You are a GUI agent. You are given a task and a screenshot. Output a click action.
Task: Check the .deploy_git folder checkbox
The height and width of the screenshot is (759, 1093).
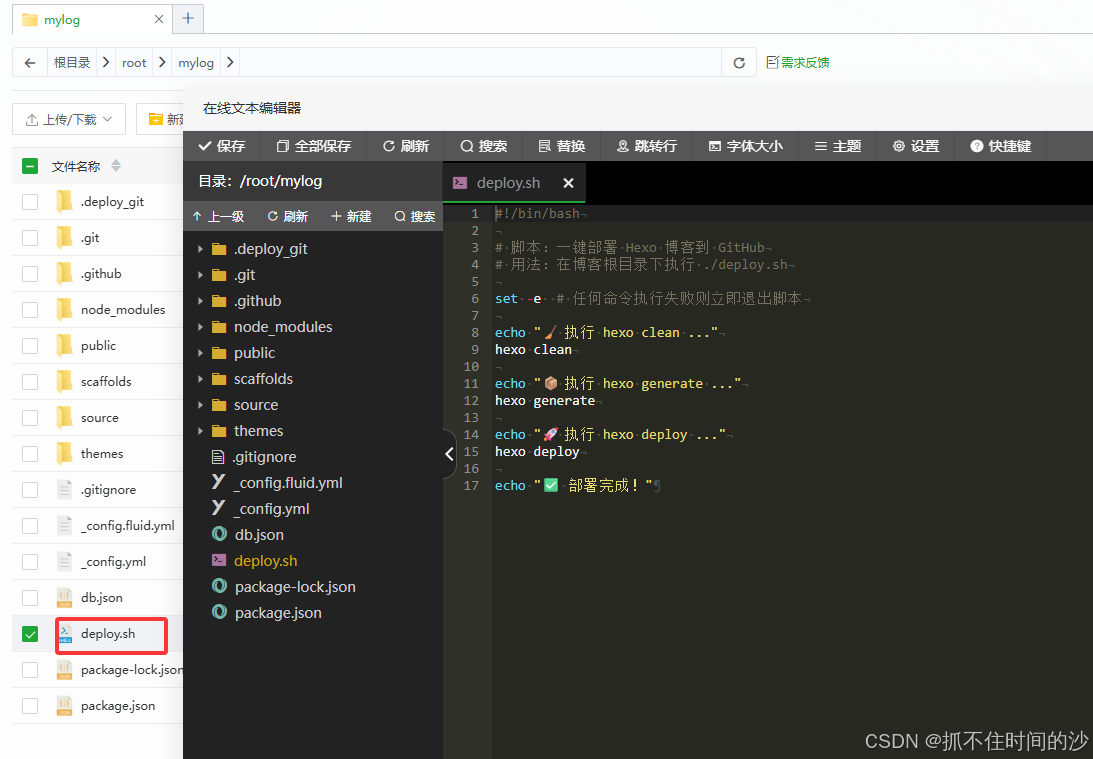(x=30, y=202)
